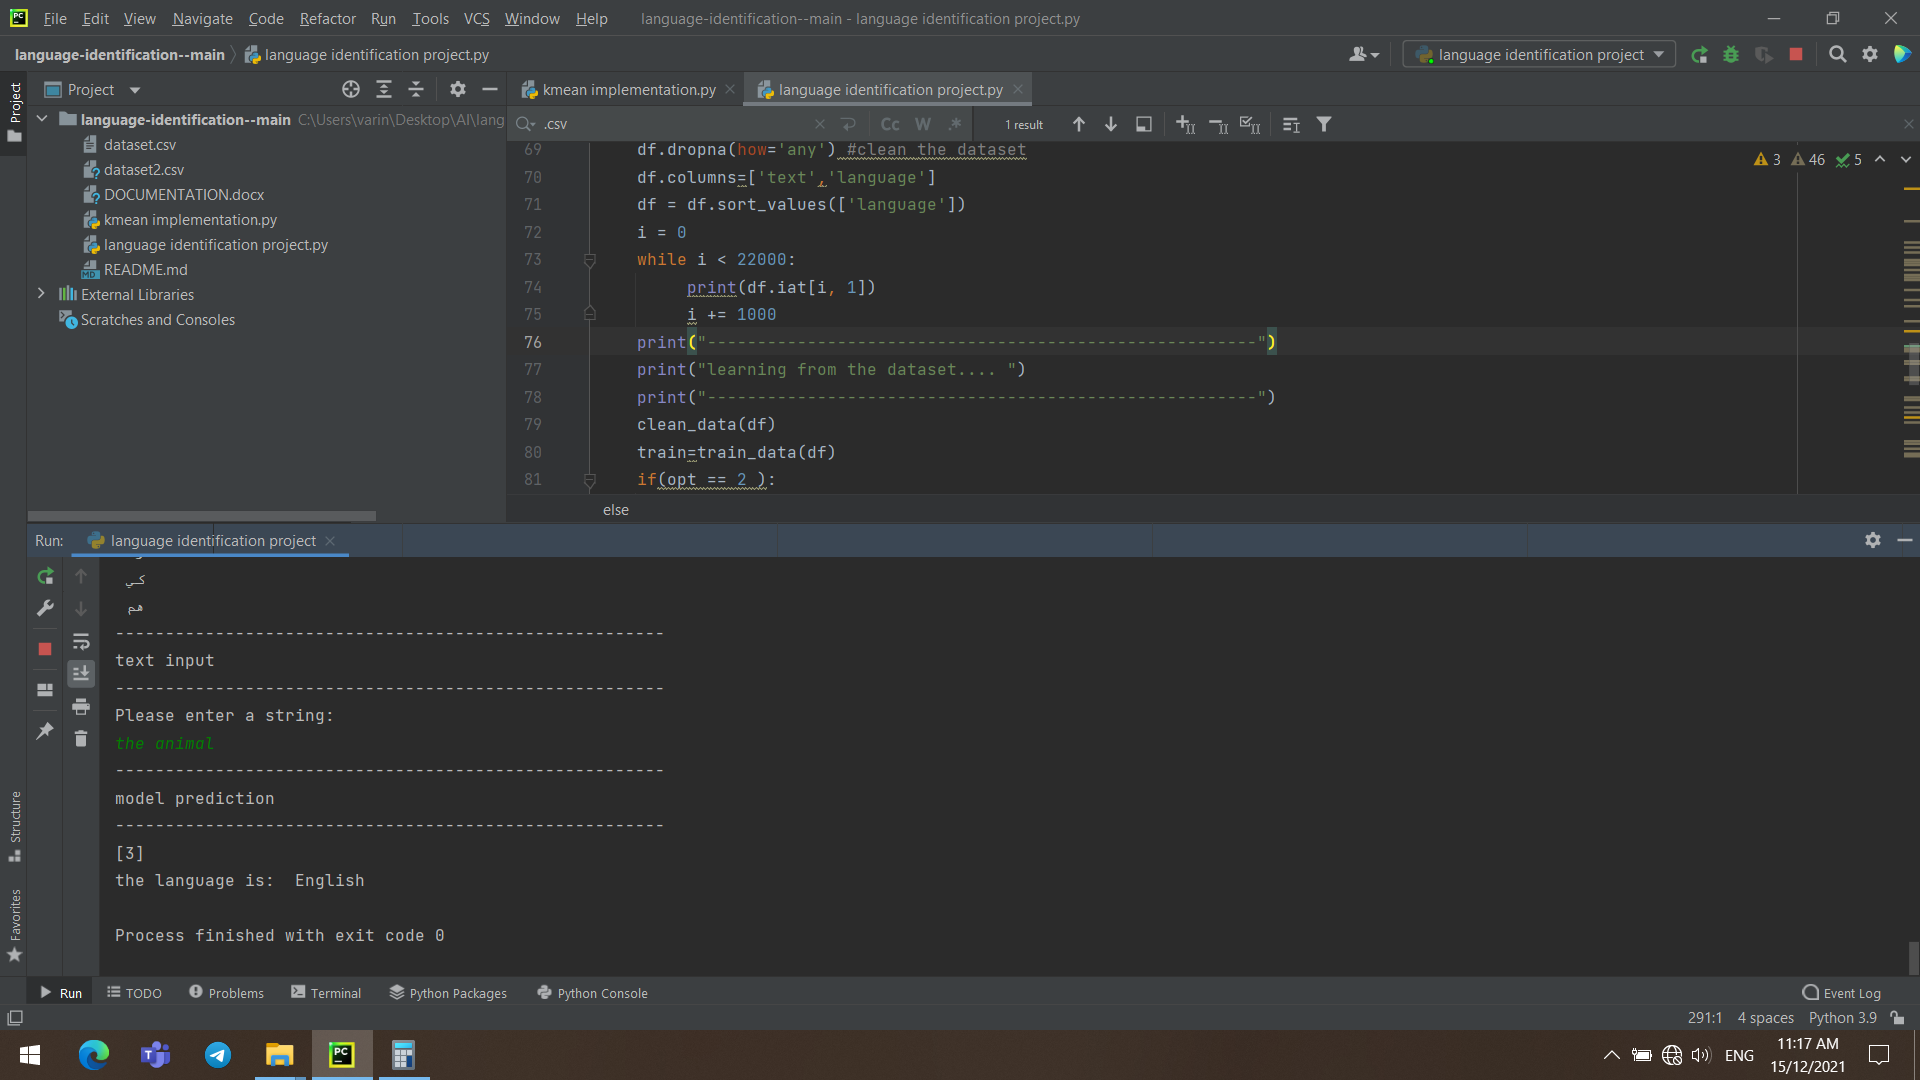The height and width of the screenshot is (1080, 1920).
Task: Clear all console output with trash icon
Action: tap(81, 738)
